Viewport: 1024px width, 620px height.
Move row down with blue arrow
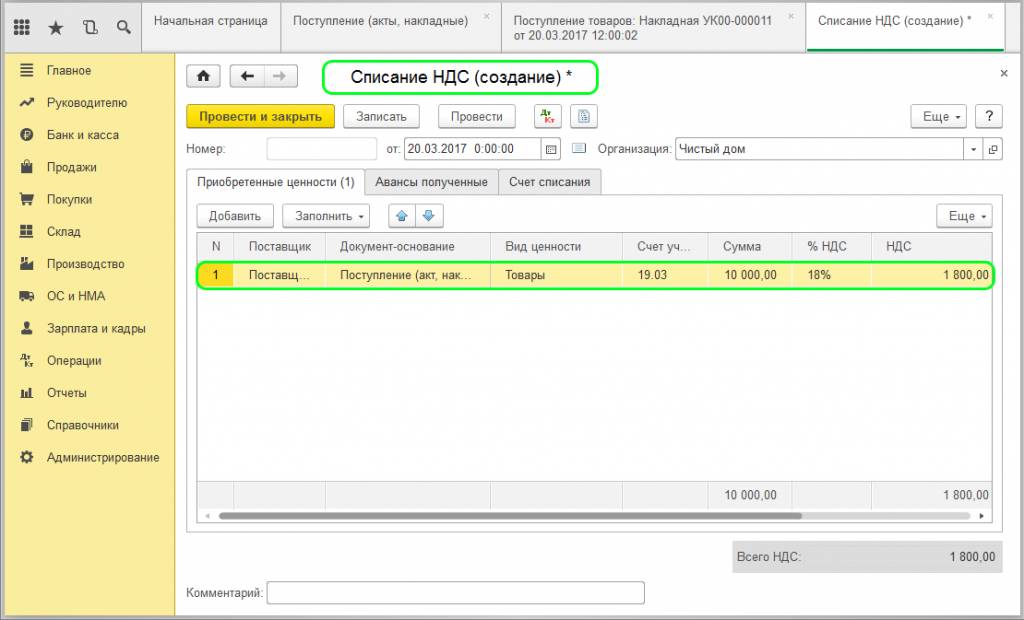coord(429,216)
